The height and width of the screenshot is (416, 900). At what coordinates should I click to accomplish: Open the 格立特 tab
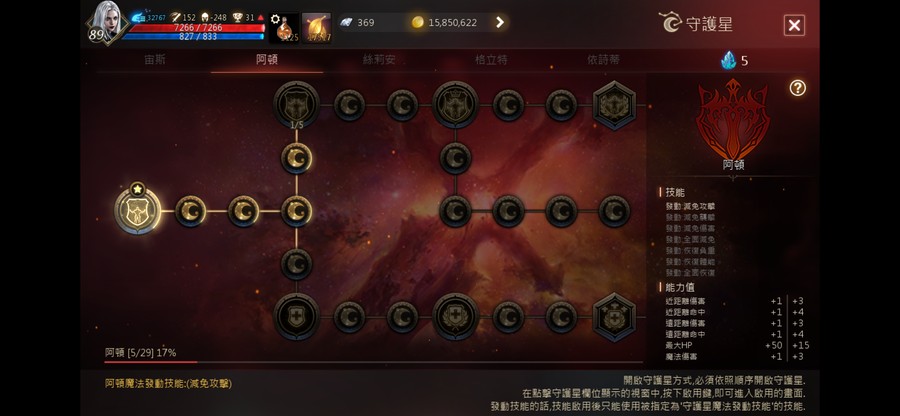pyautogui.click(x=491, y=59)
